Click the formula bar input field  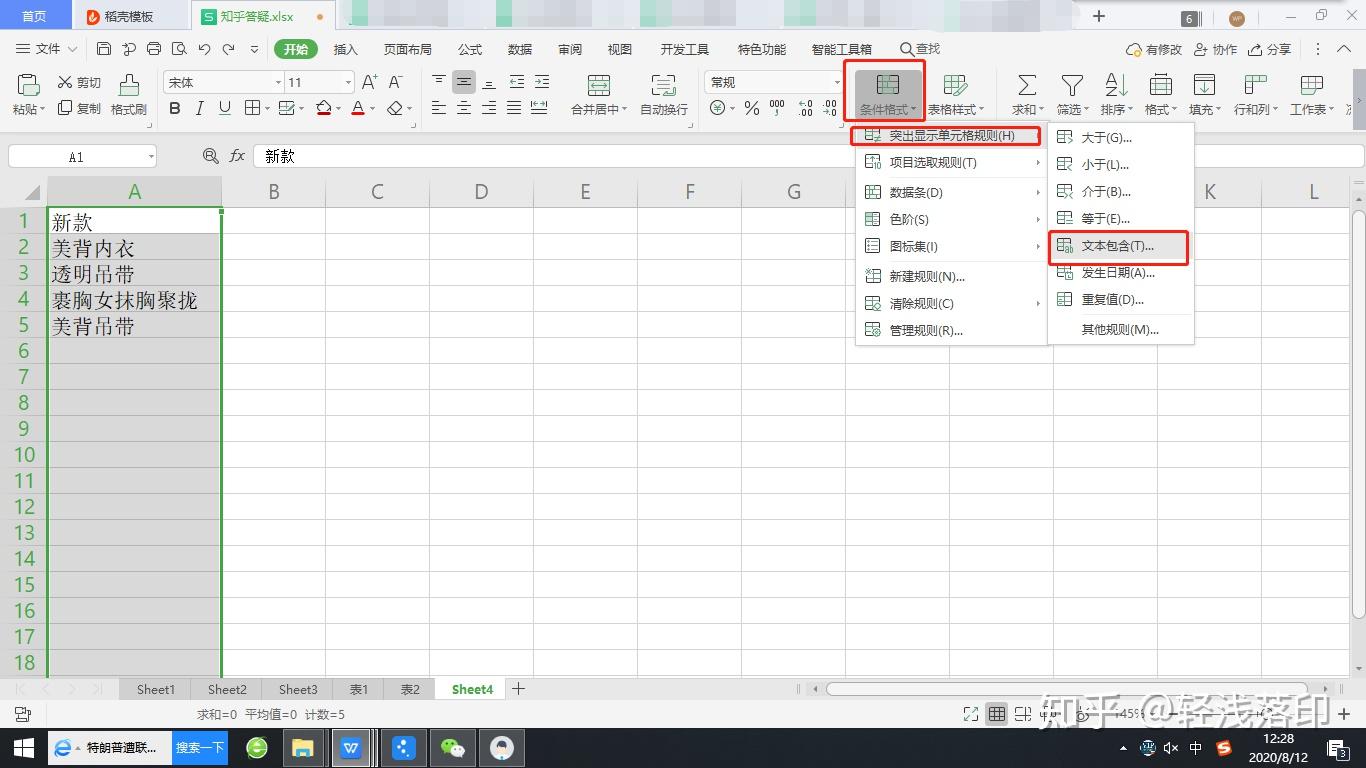(x=805, y=156)
